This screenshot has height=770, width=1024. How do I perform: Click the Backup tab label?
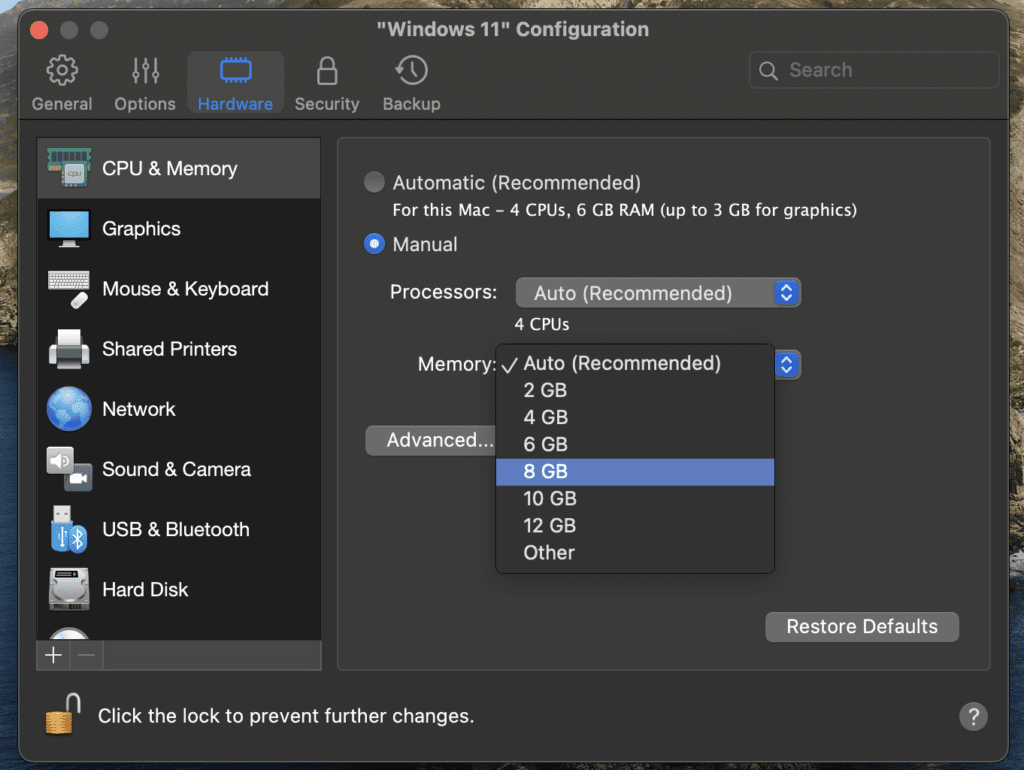tap(411, 104)
